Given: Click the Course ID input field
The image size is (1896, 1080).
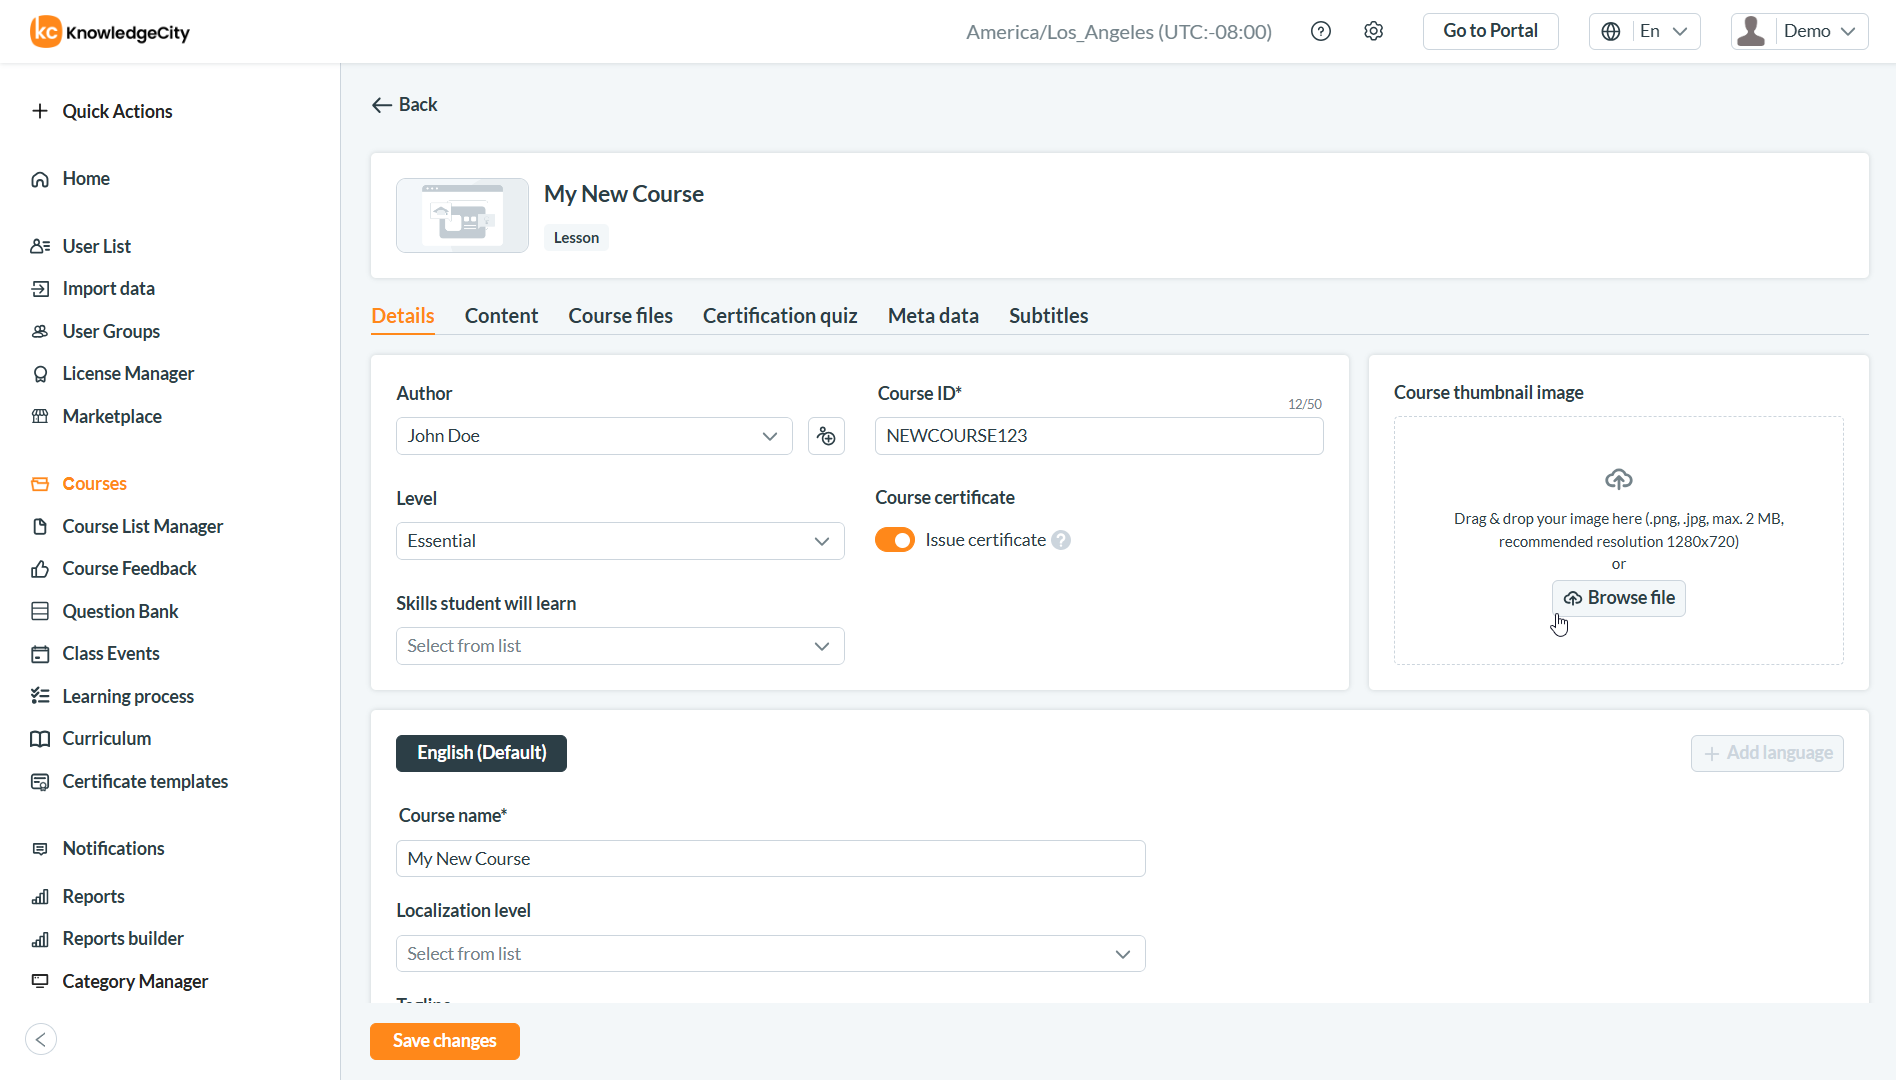Looking at the screenshot, I should (x=1098, y=436).
